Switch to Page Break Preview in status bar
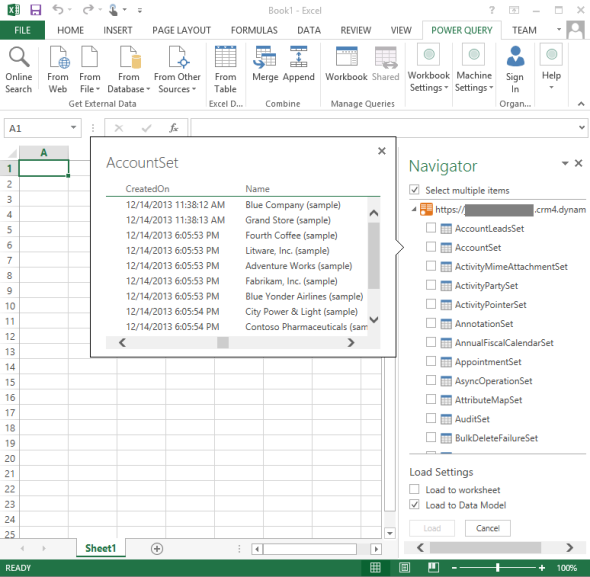Viewport: 590px width, 577px height. [433, 568]
